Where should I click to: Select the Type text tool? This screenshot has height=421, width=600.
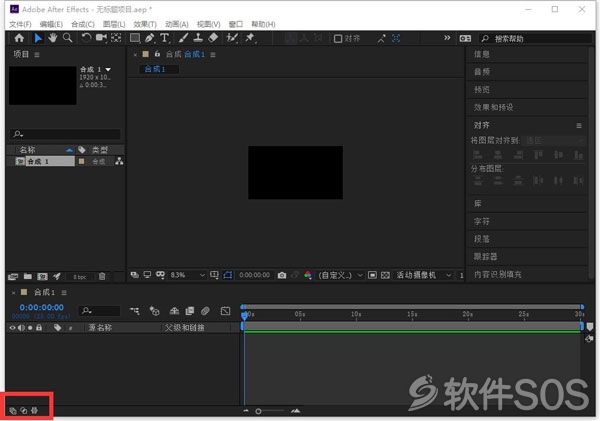click(165, 38)
